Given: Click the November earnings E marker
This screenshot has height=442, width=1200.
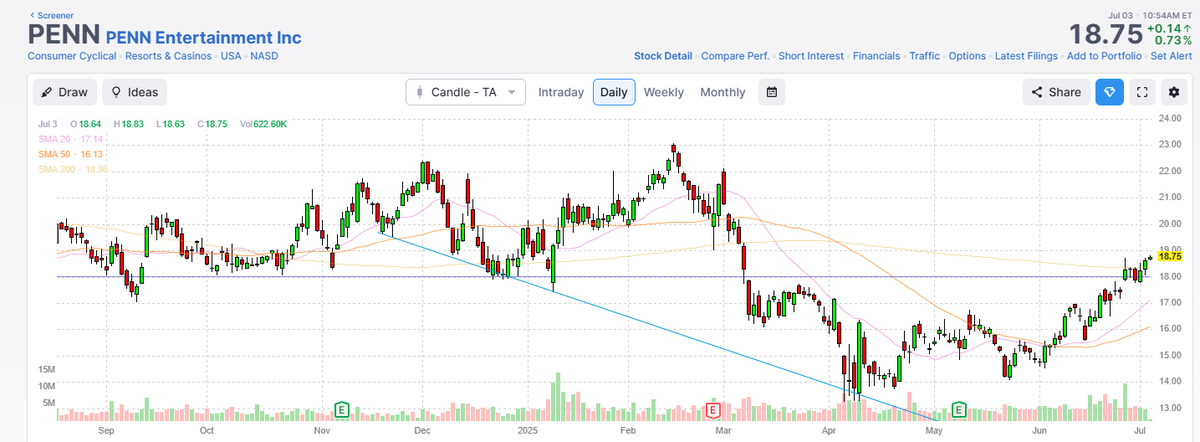Looking at the screenshot, I should click(342, 409).
